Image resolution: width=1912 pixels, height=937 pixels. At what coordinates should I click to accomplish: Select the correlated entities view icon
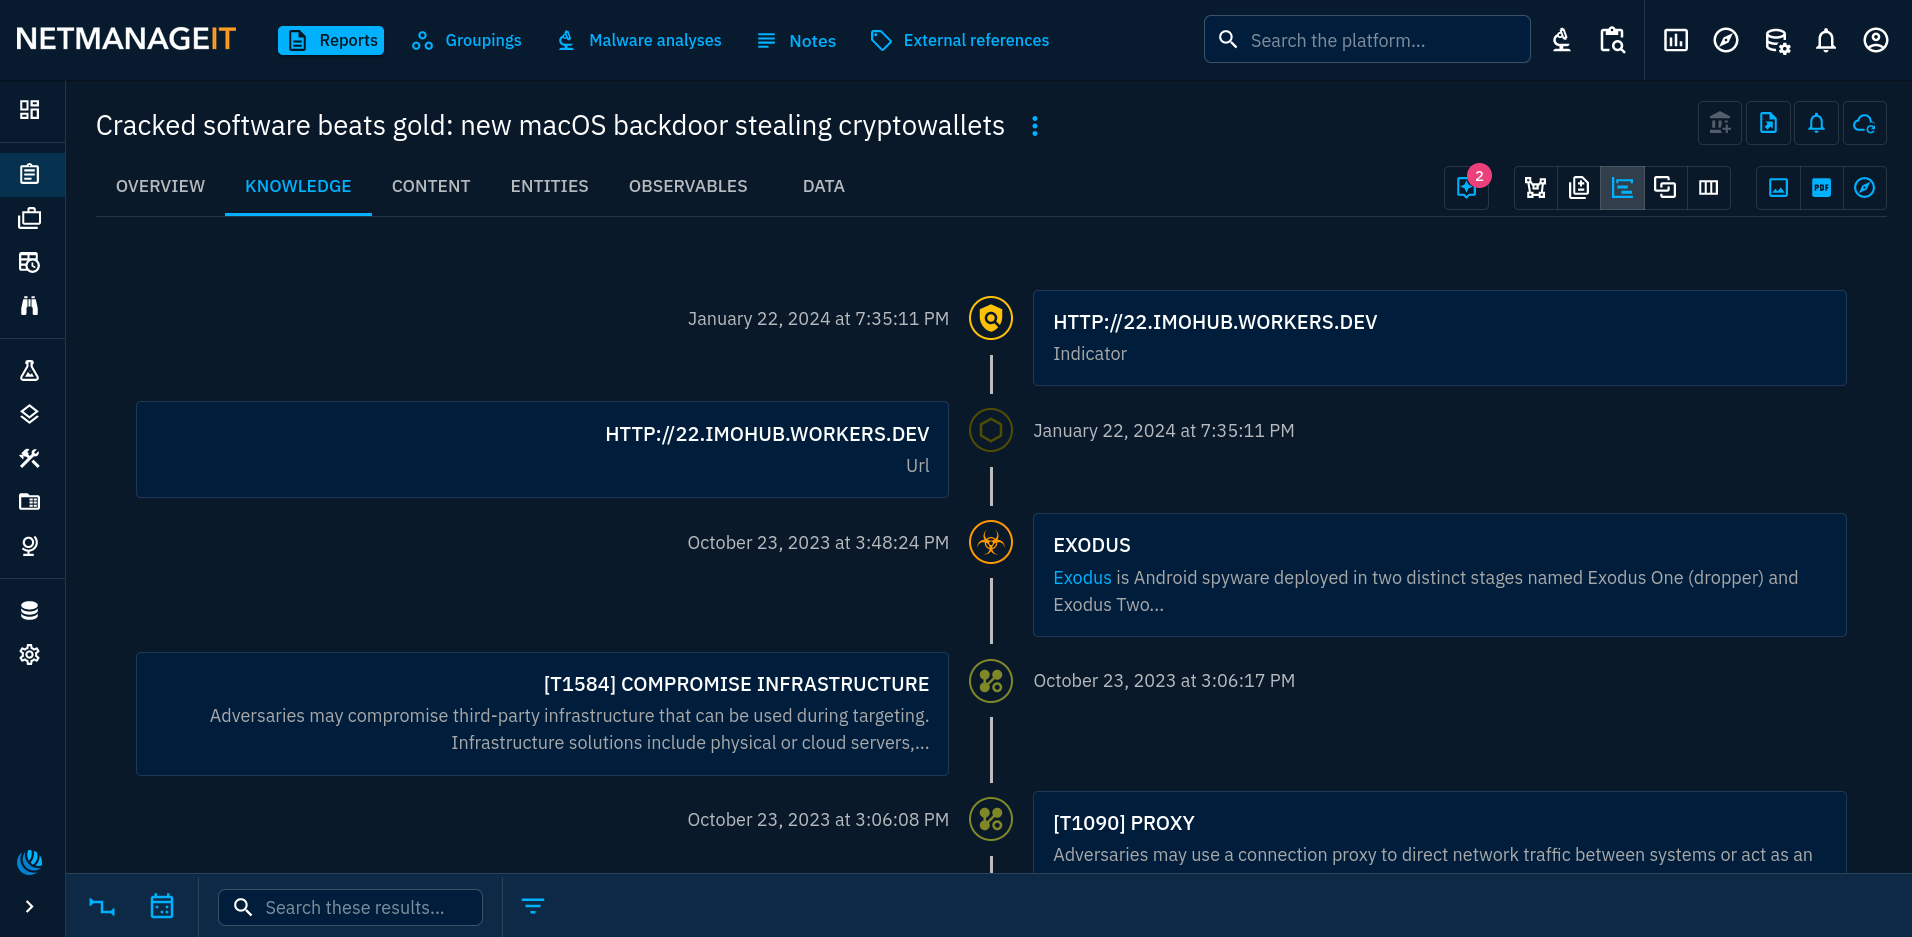[x=1666, y=188]
